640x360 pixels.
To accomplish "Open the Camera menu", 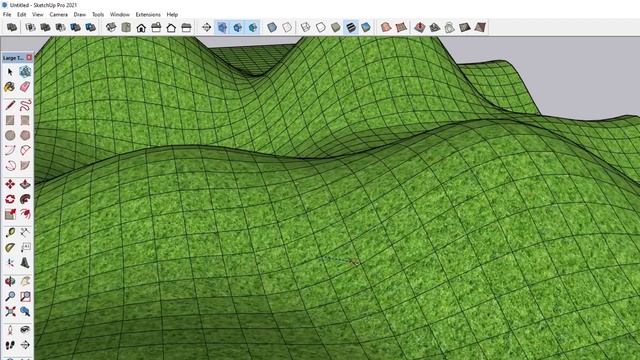I will 58,14.
